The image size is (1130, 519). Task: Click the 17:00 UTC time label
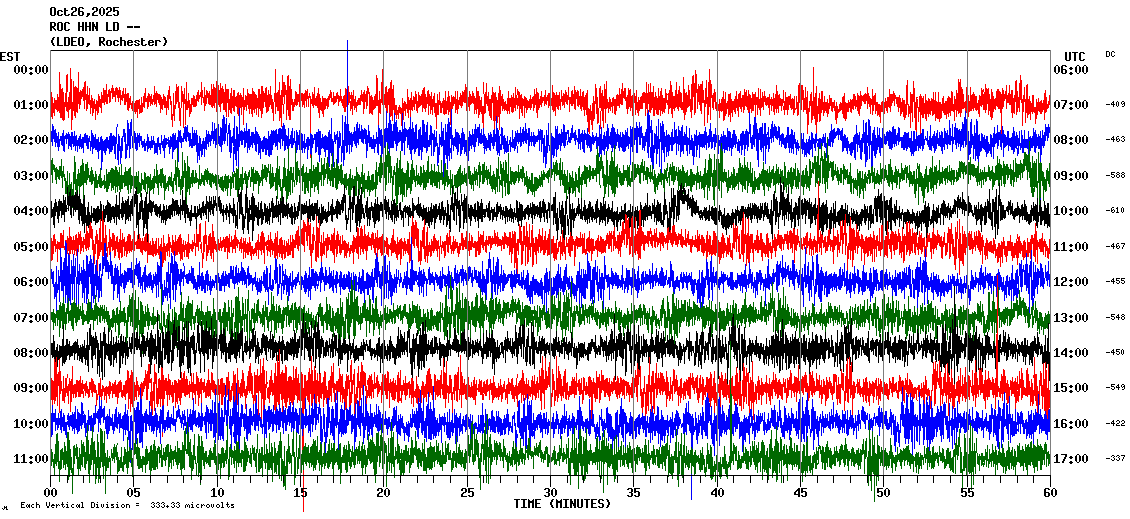[x=1070, y=459]
